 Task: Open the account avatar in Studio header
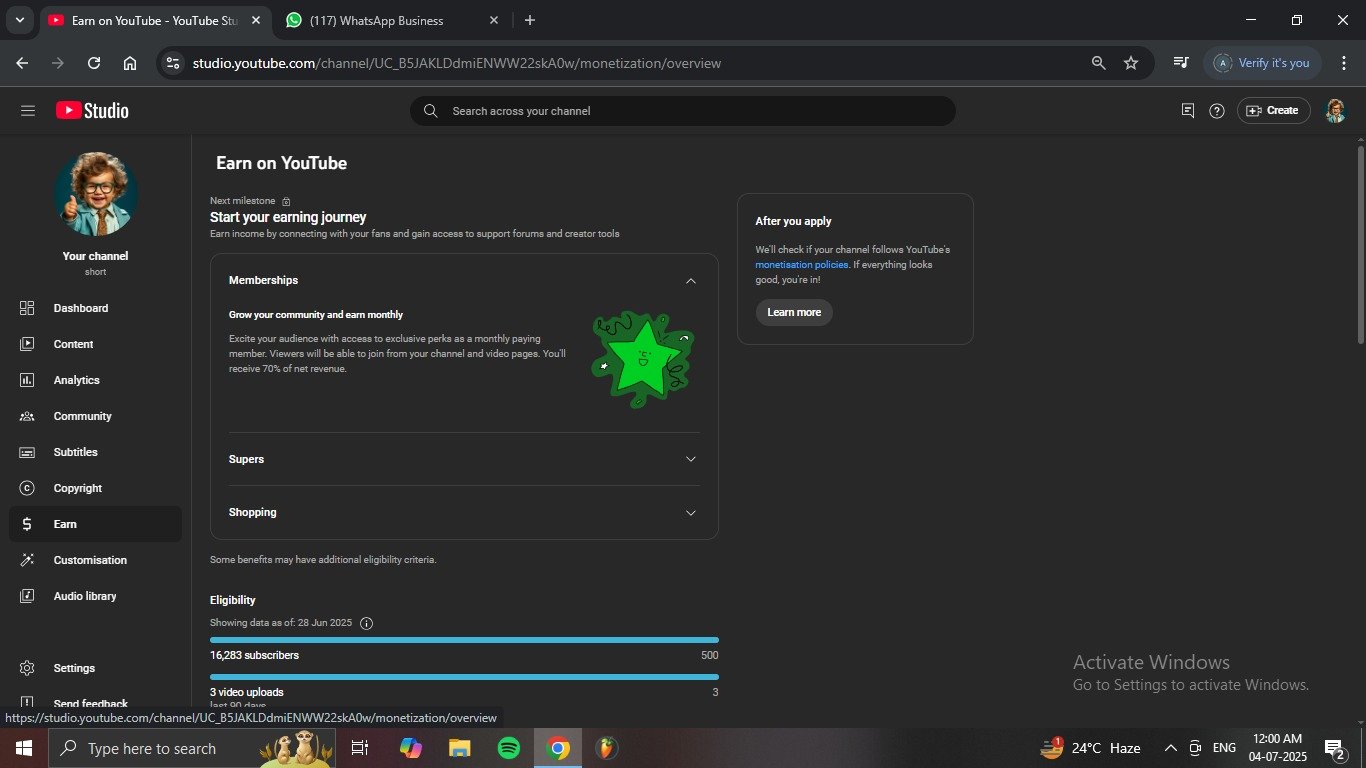tap(1335, 111)
